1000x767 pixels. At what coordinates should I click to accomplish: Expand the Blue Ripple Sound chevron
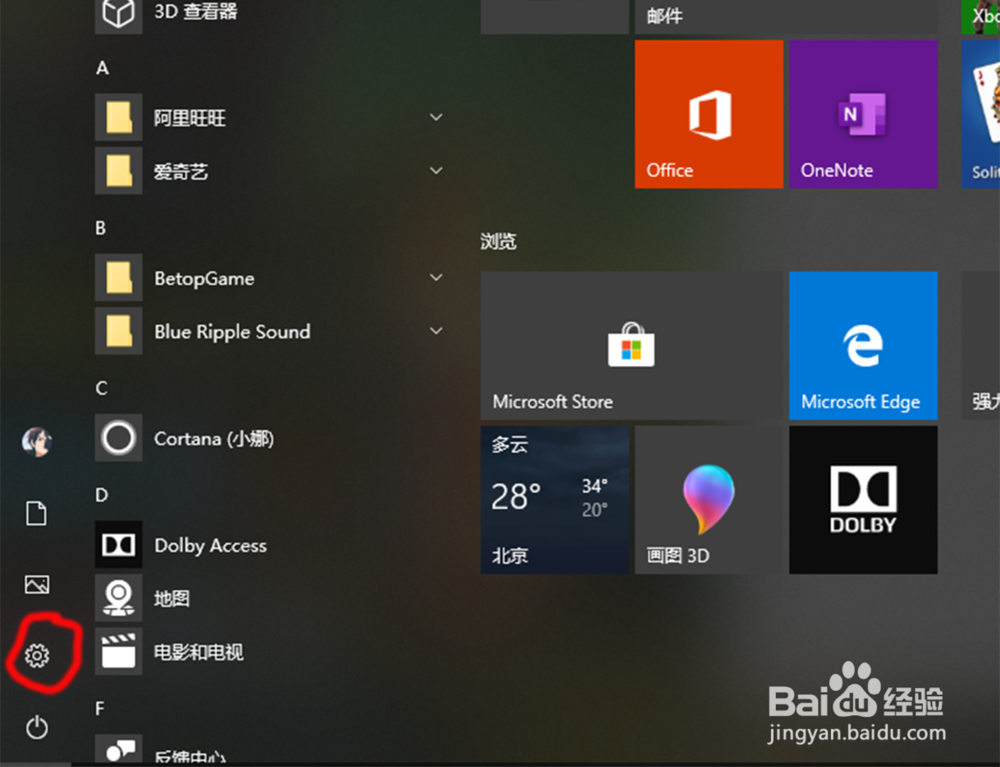(x=436, y=331)
